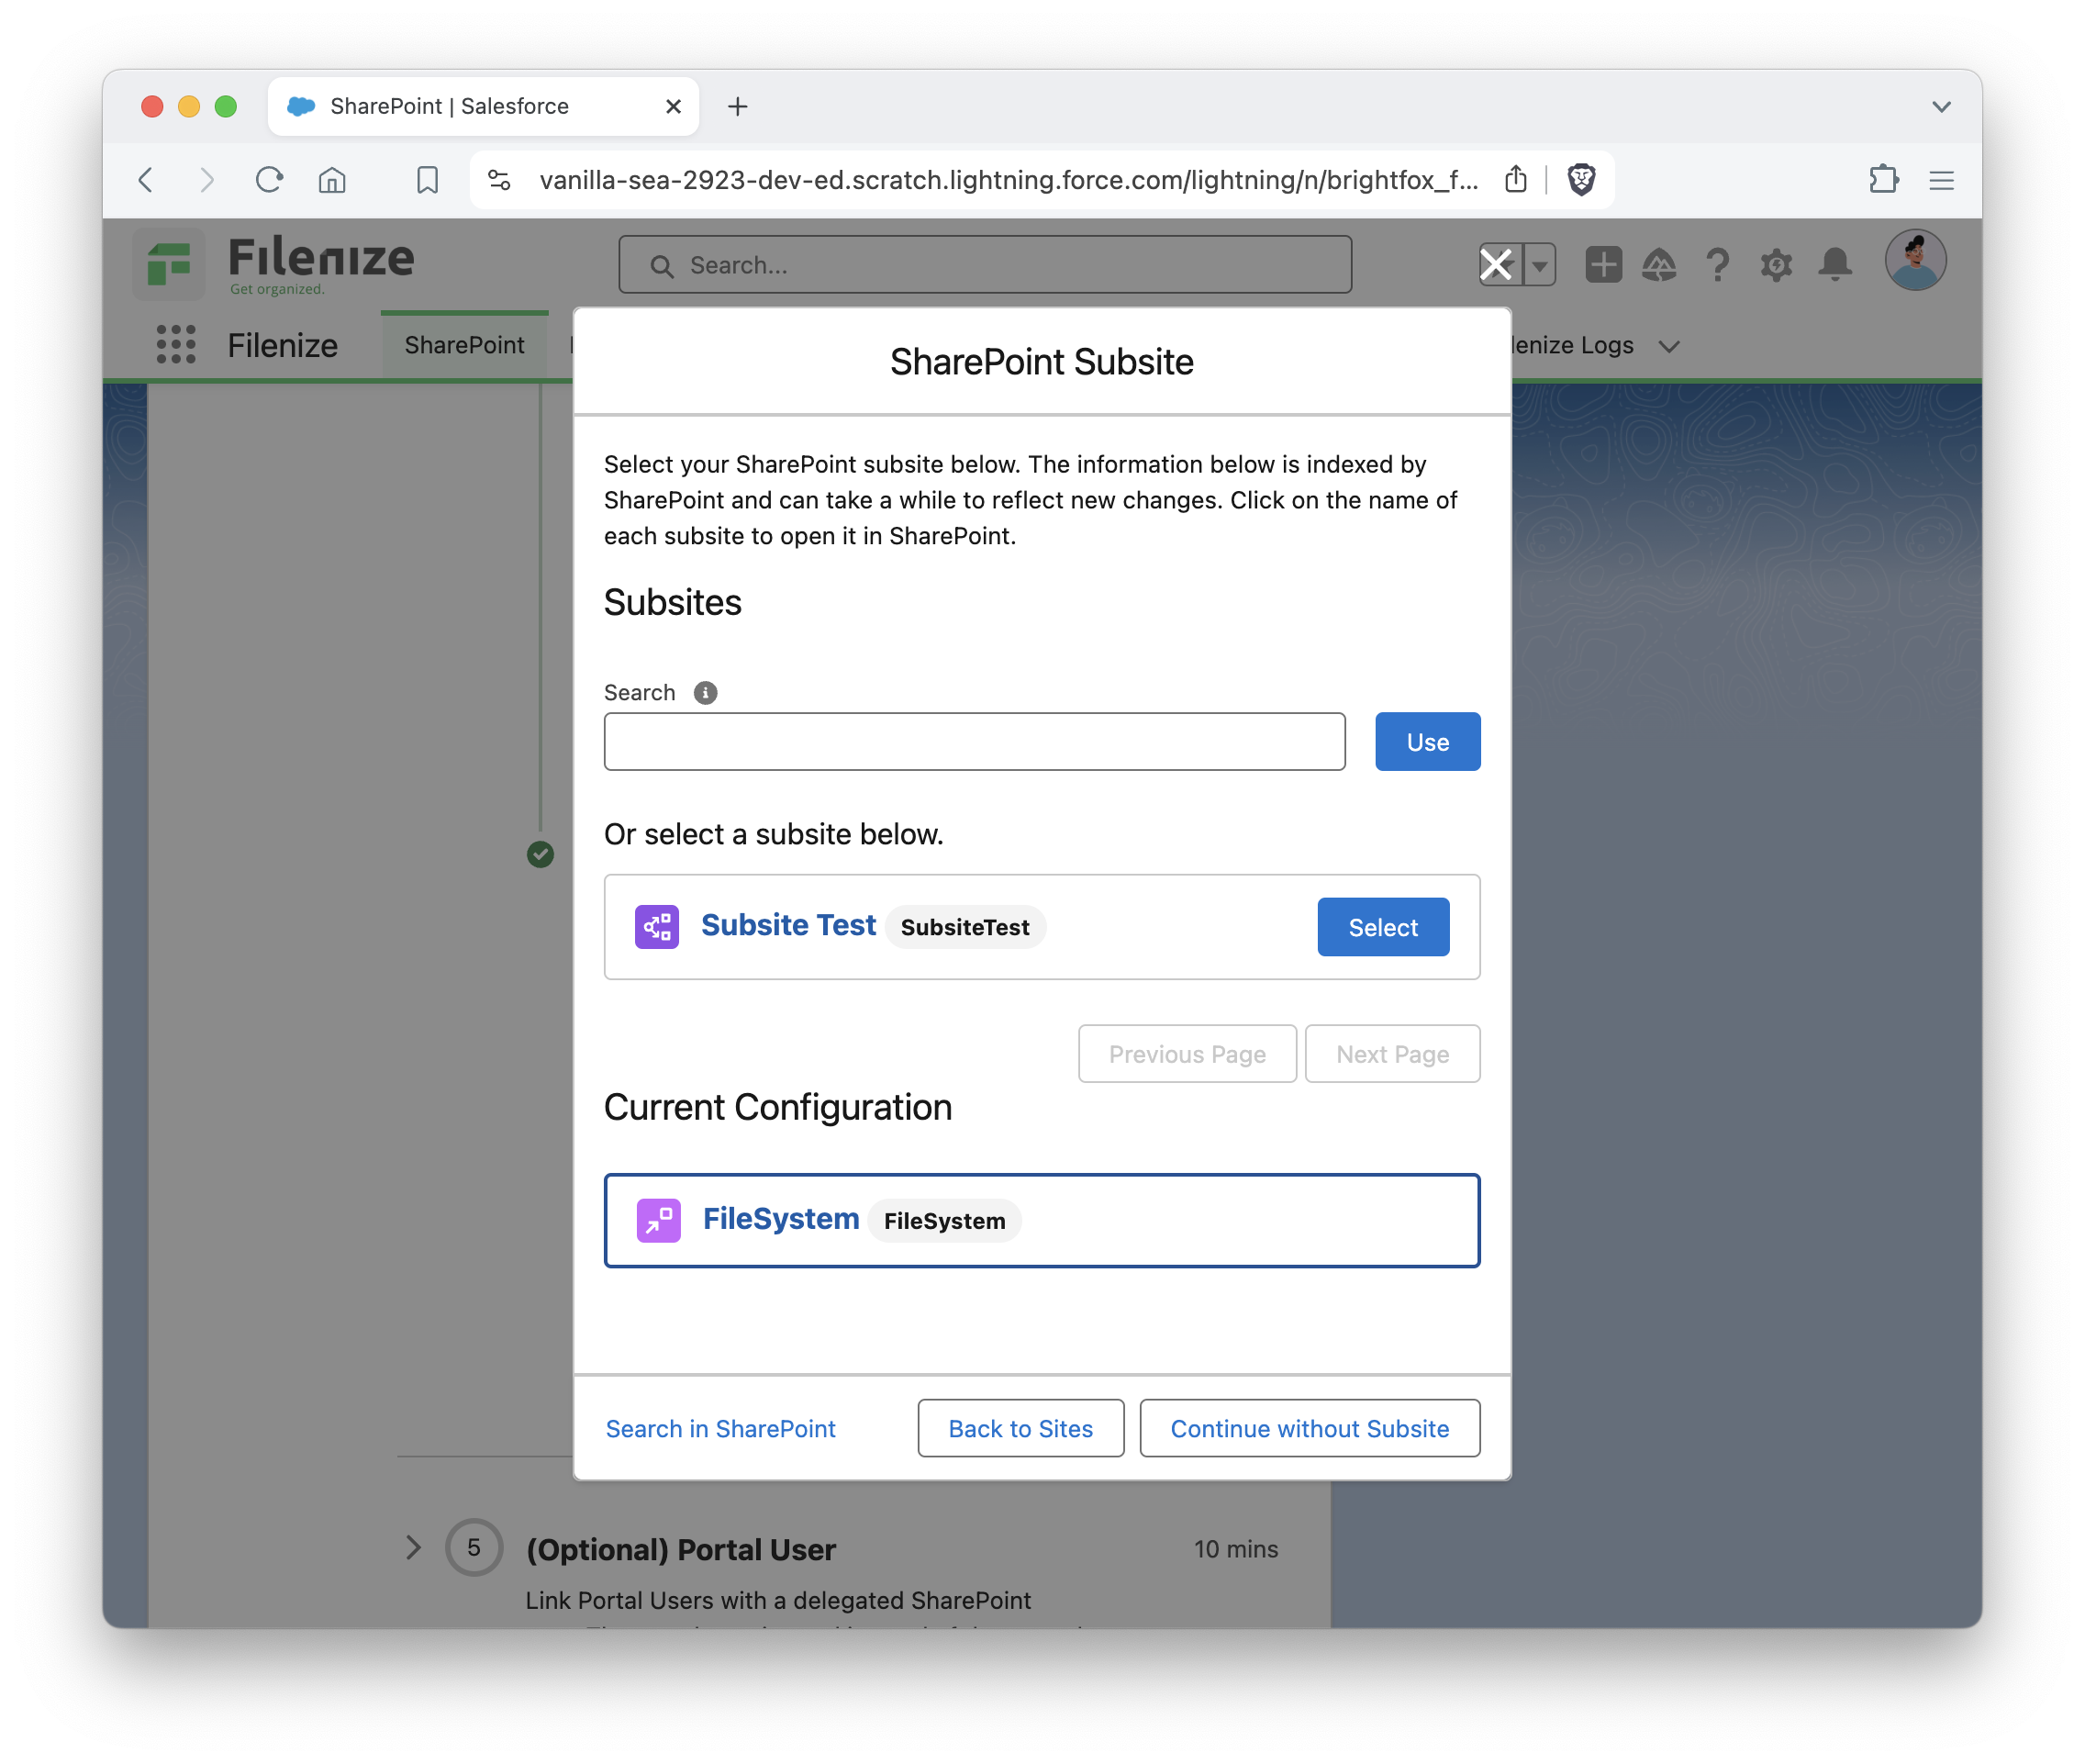Open the Help question mark icon

pos(1717,265)
